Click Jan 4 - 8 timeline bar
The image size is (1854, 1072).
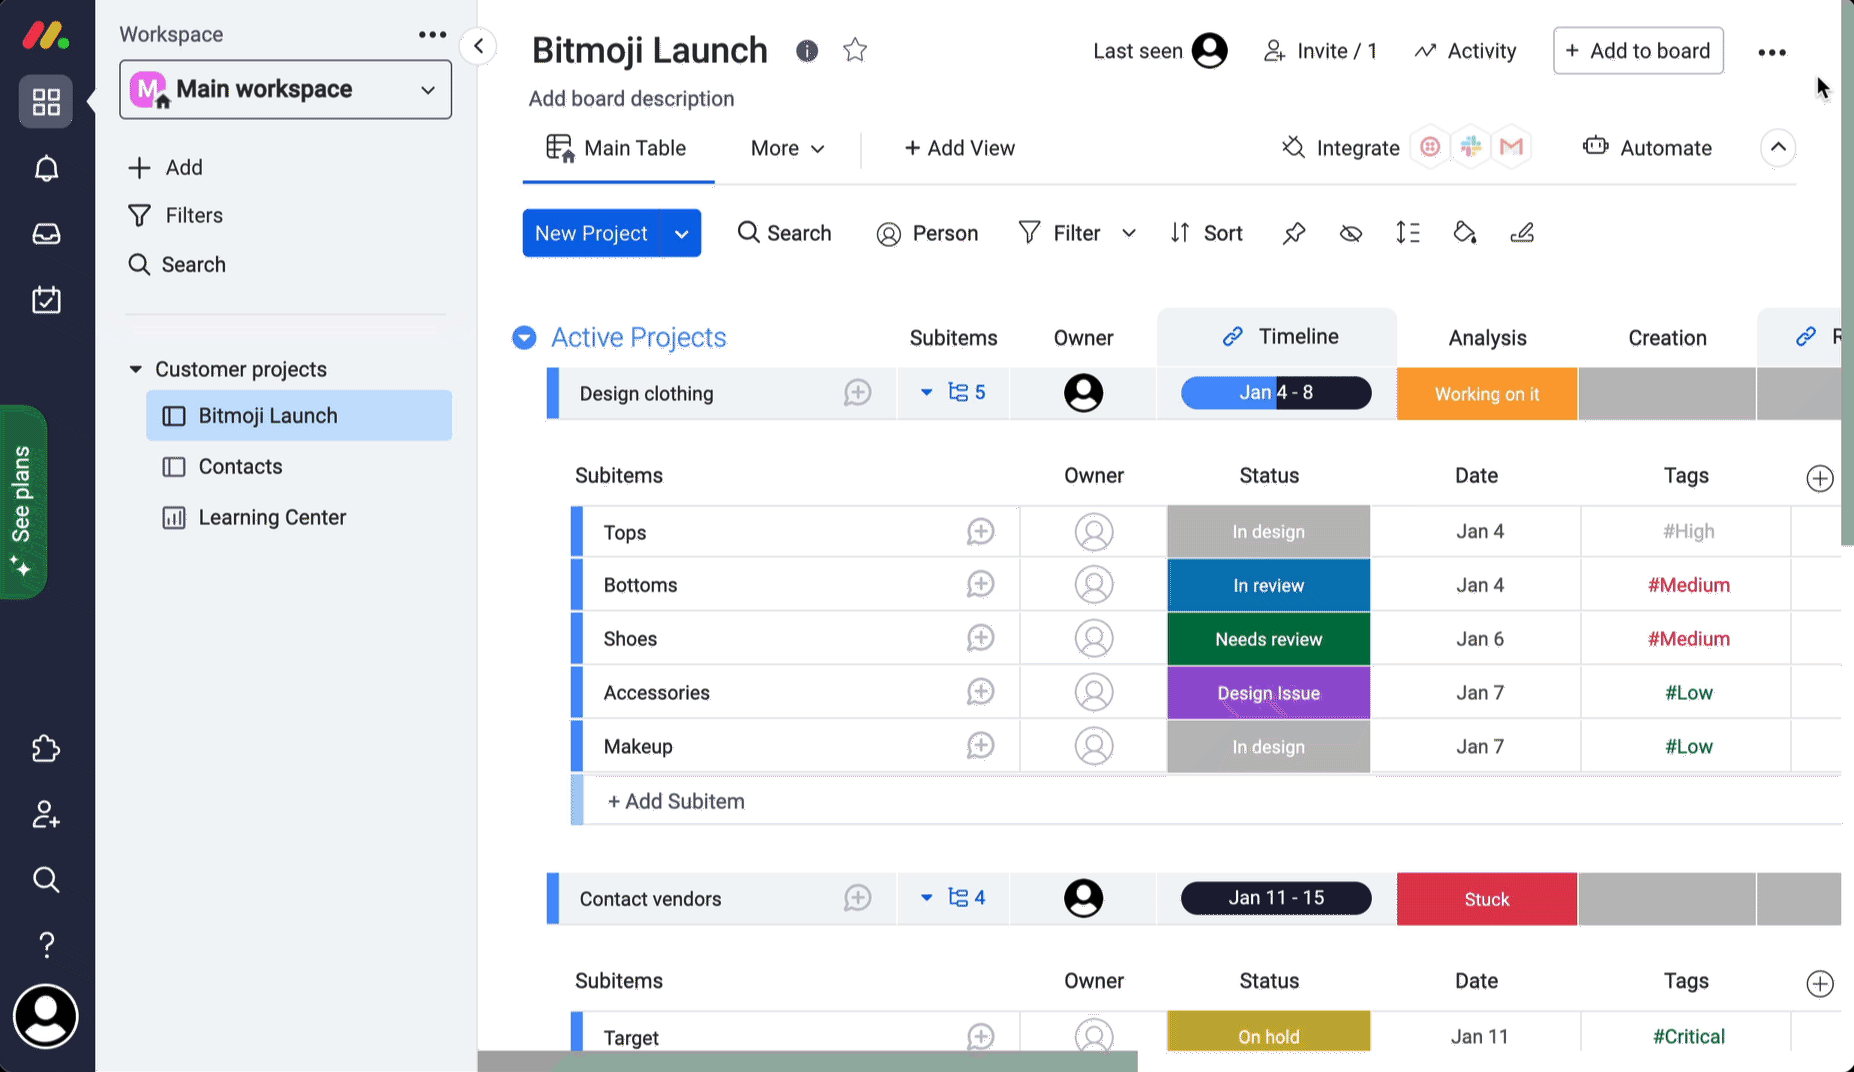point(1276,393)
